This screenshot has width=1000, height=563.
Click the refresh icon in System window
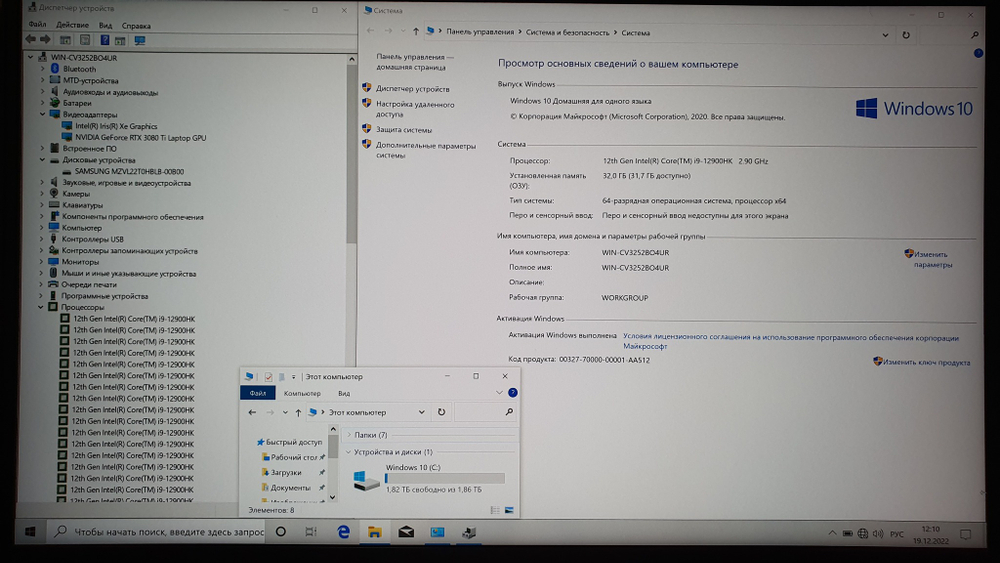906,35
